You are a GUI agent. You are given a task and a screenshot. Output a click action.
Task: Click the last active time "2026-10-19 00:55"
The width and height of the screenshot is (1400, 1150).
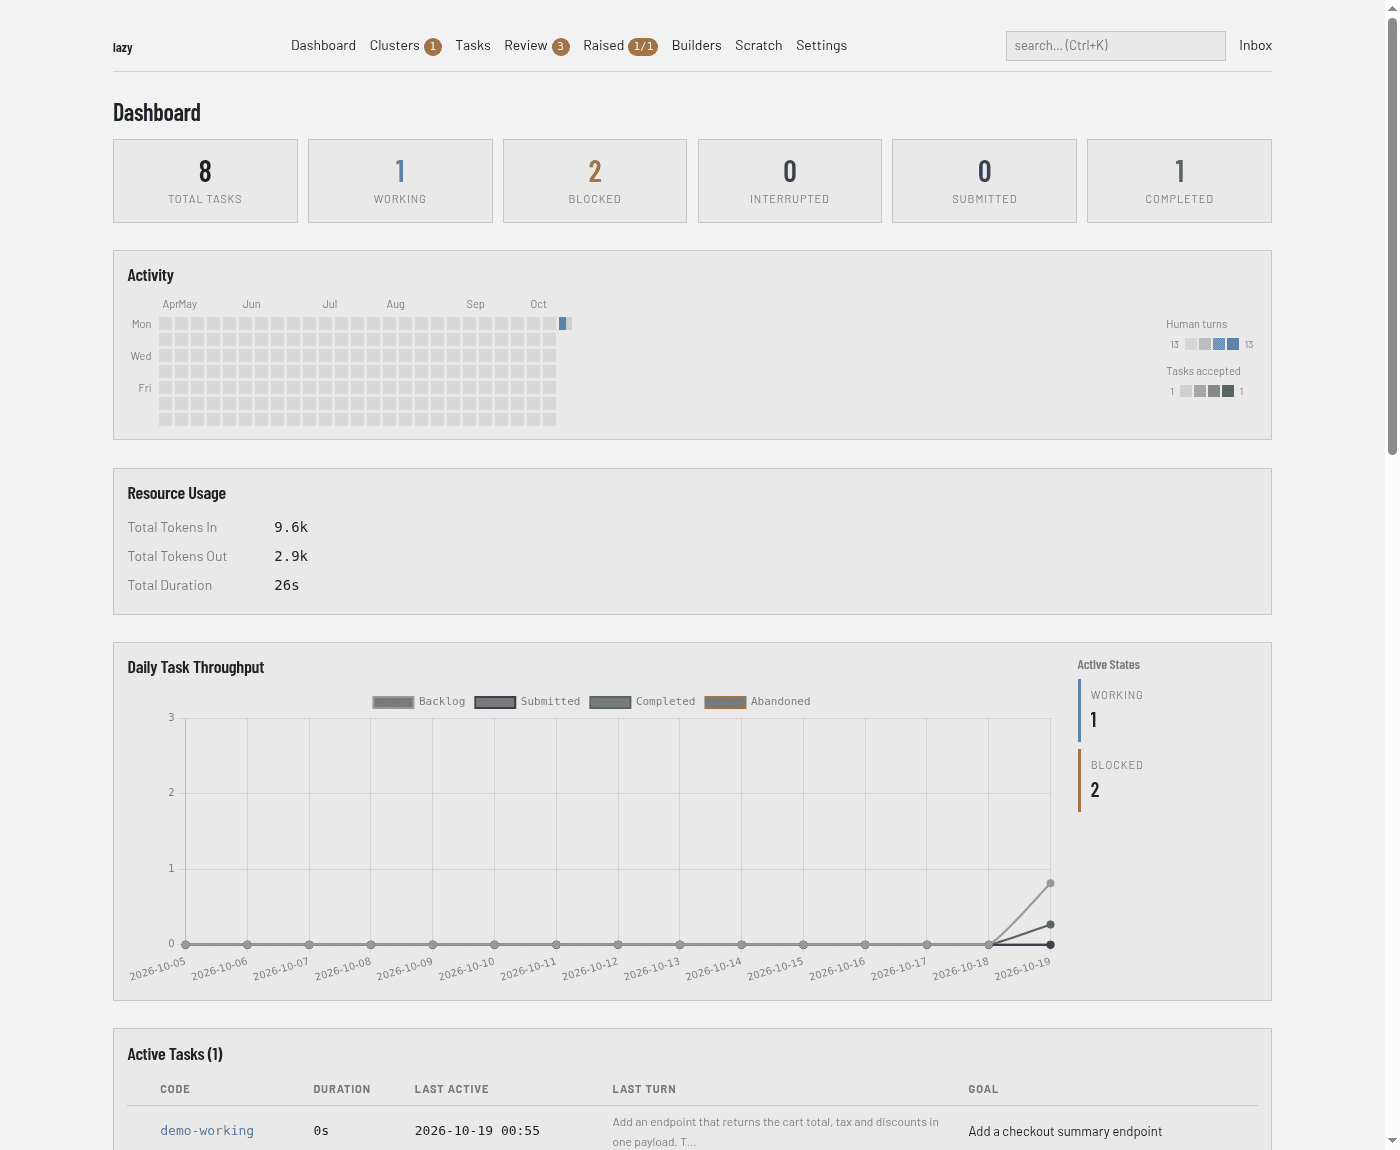pos(477,1131)
